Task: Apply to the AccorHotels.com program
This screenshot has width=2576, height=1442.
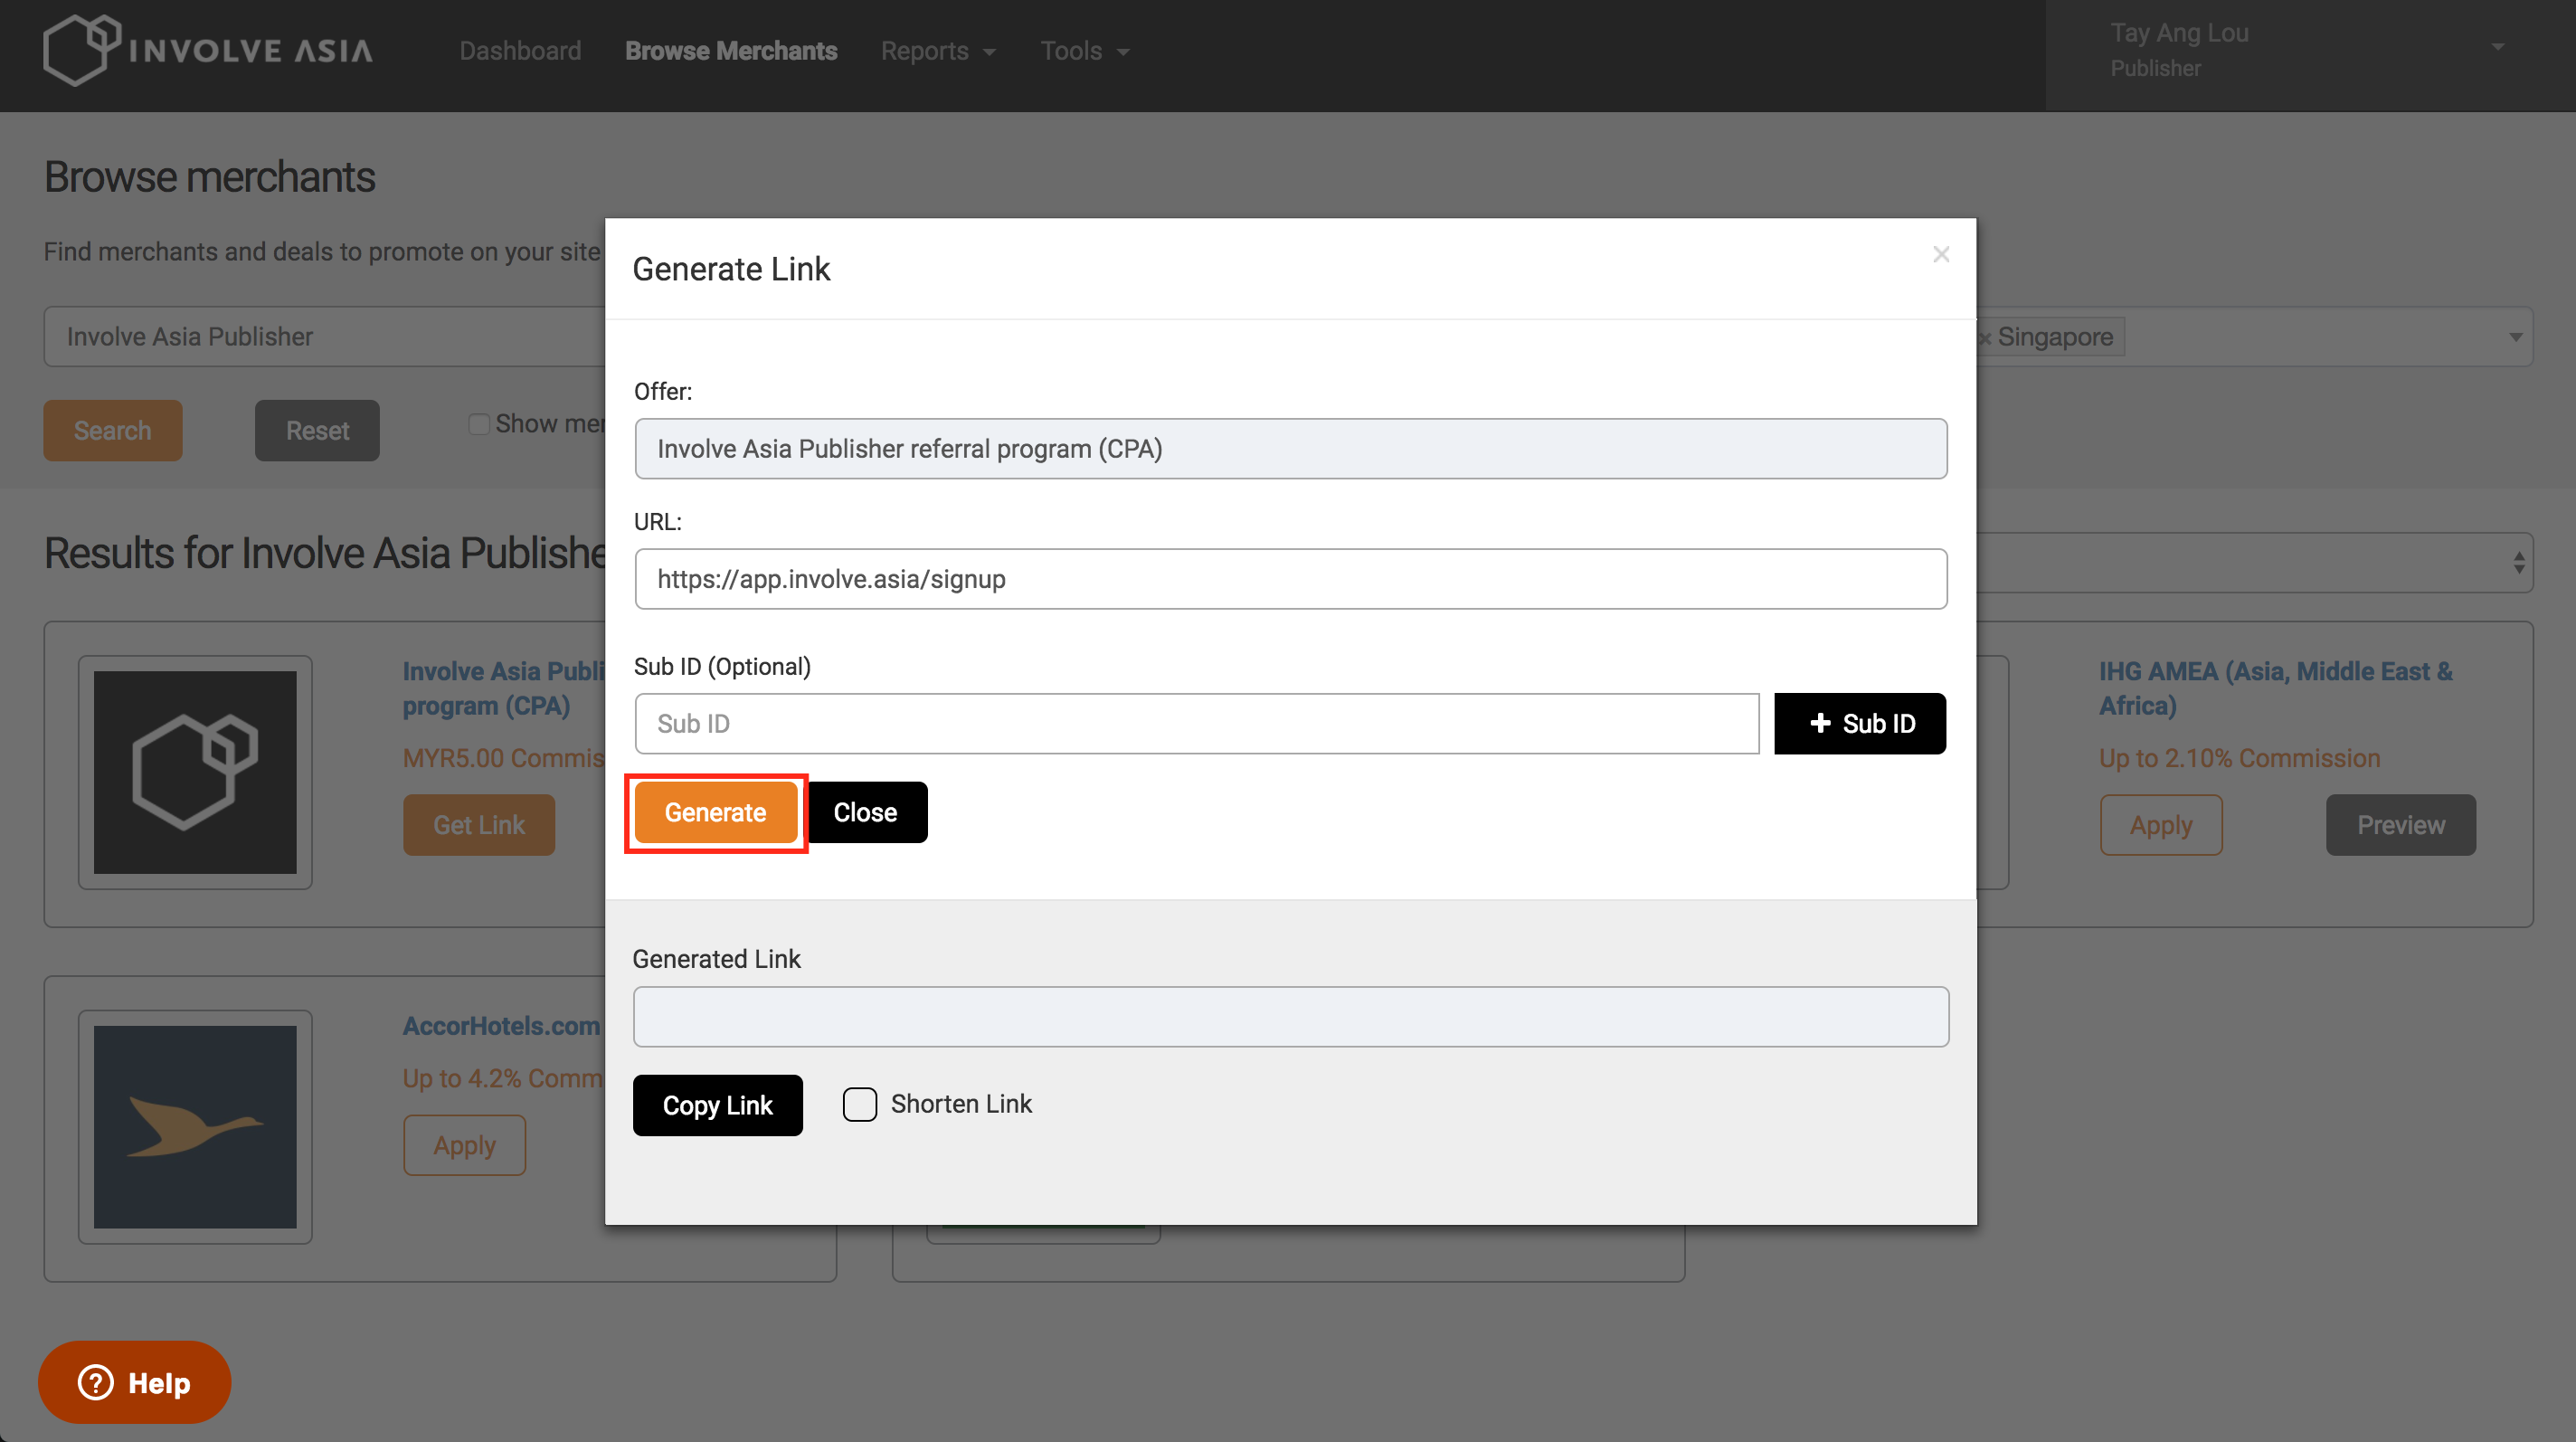Action: [x=464, y=1145]
